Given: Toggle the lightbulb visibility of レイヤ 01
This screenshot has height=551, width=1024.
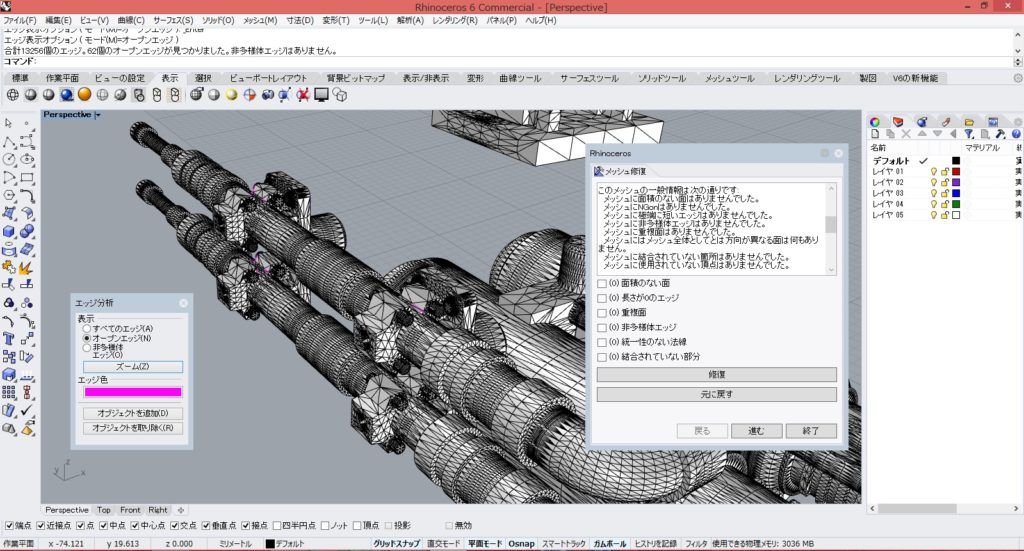Looking at the screenshot, I should [x=934, y=171].
